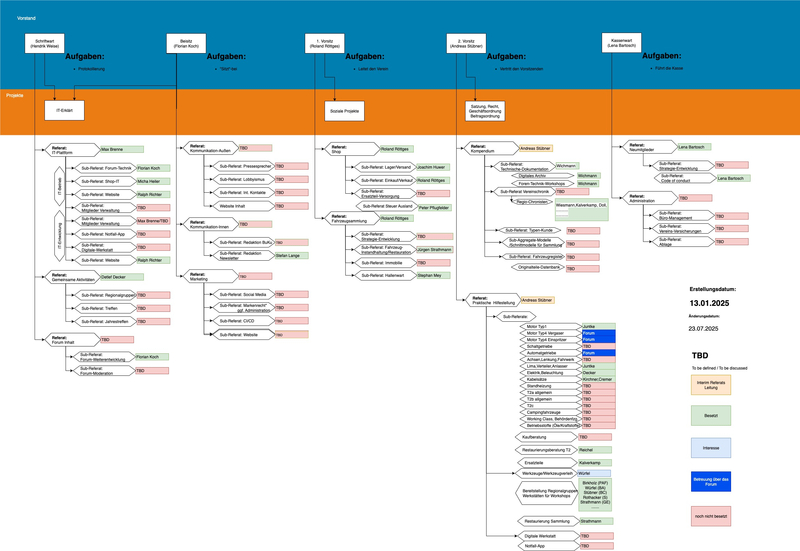Click Sub-Referat: Social Media node
Image resolution: width=800 pixels, height=551 pixels.
[244, 294]
